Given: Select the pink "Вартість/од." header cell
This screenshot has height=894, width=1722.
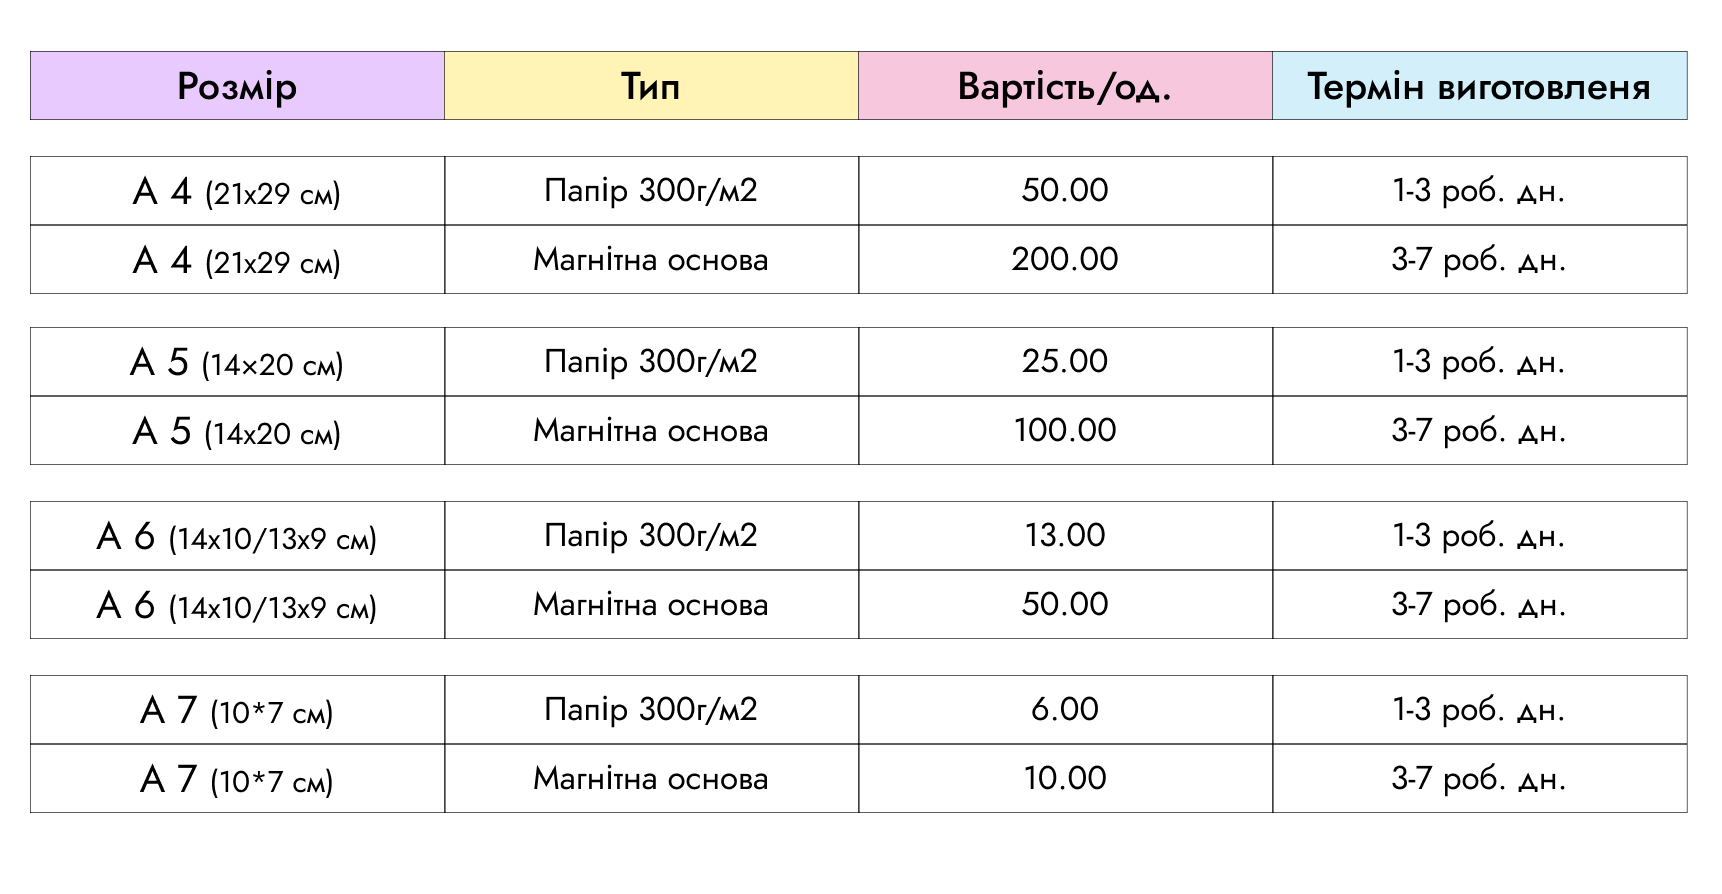Looking at the screenshot, I should (1065, 87).
